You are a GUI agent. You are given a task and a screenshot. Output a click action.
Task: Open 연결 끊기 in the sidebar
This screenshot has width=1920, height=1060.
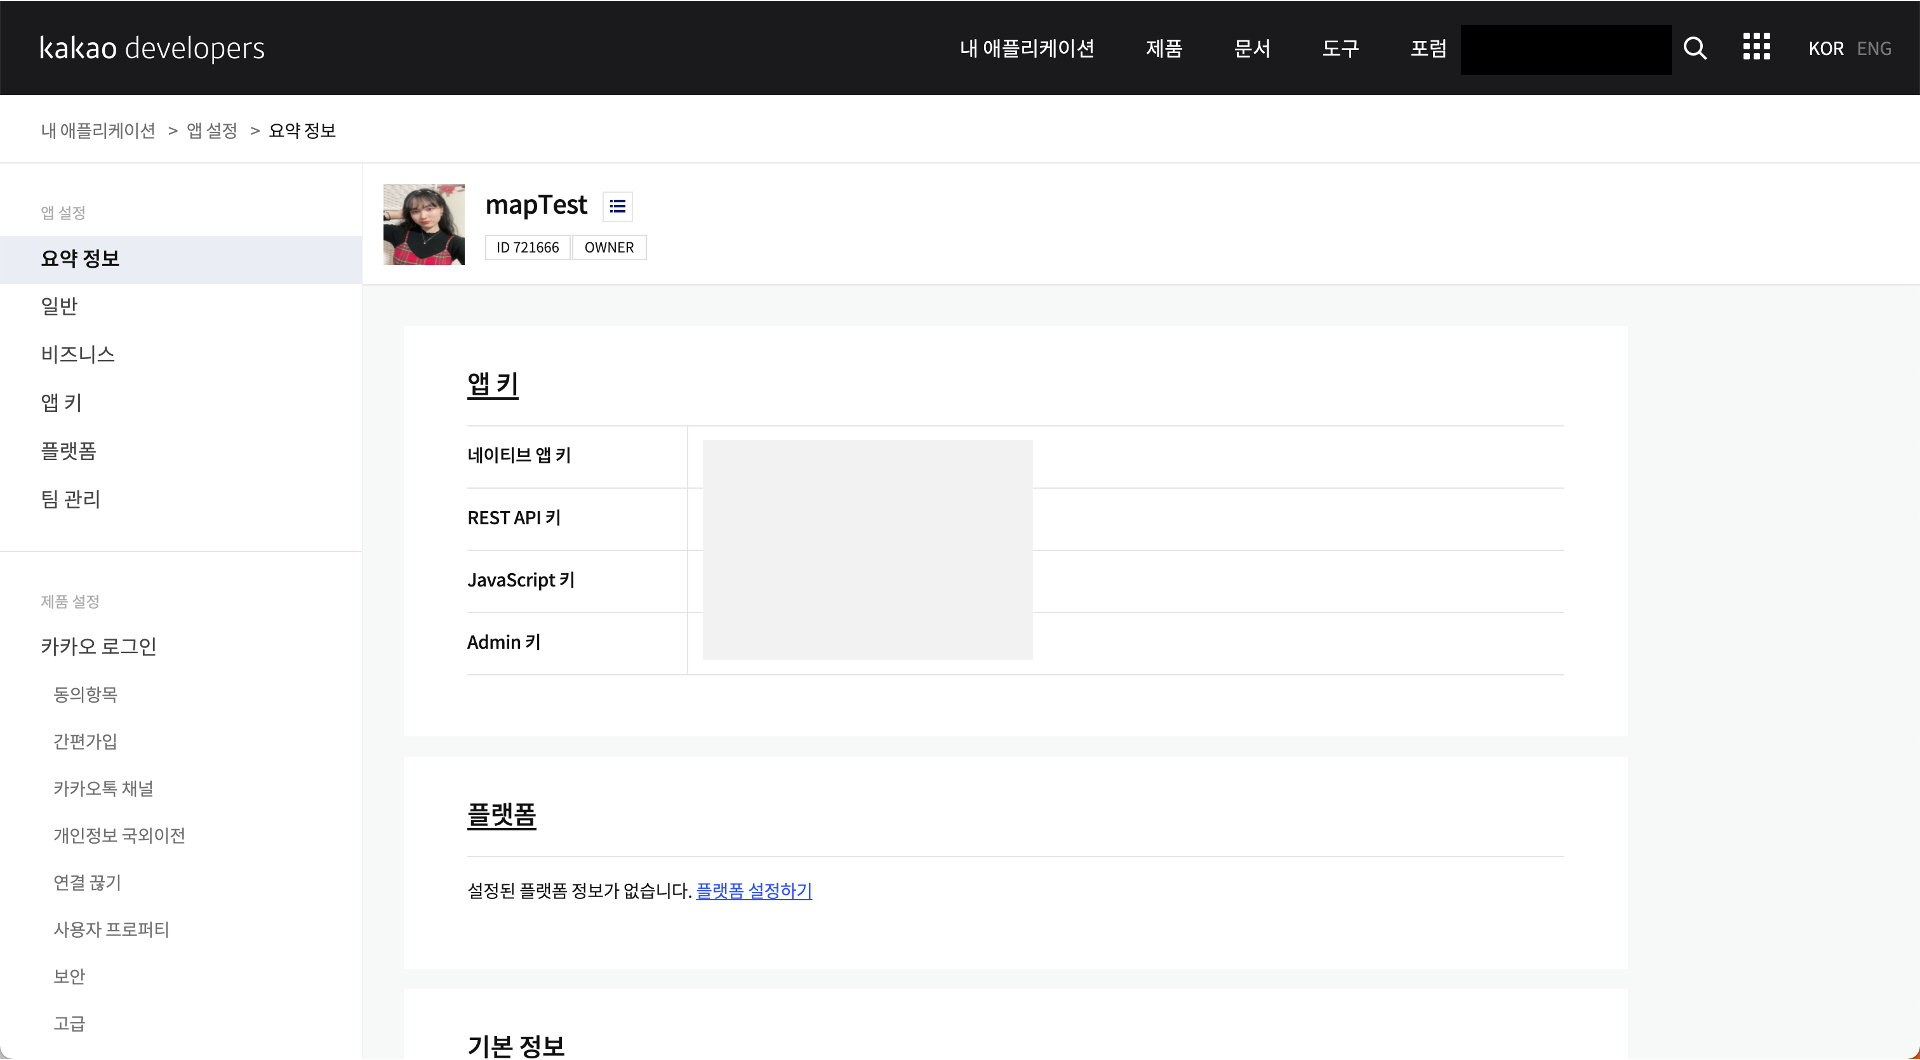click(x=88, y=882)
